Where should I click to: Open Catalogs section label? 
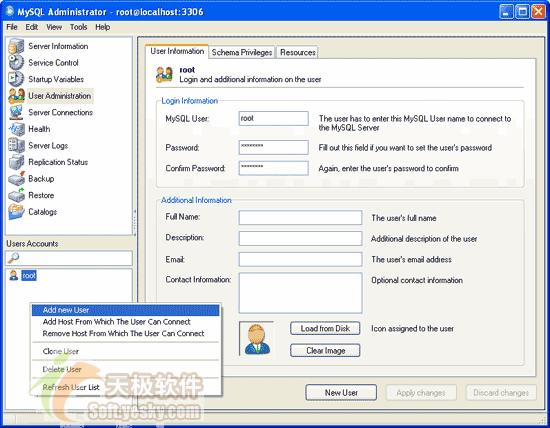coord(42,212)
